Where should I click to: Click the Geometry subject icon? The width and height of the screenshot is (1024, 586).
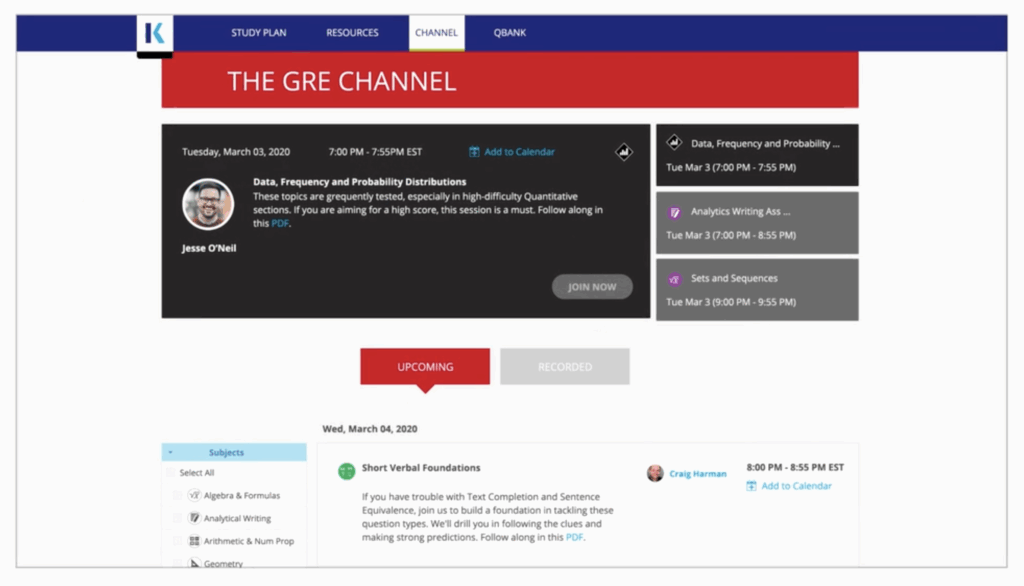tap(195, 563)
